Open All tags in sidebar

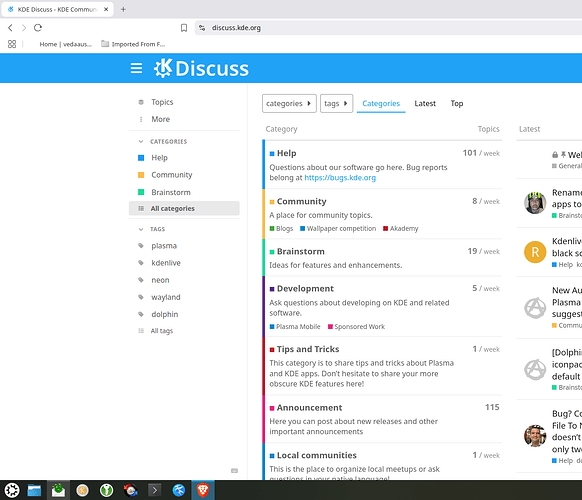(x=161, y=331)
